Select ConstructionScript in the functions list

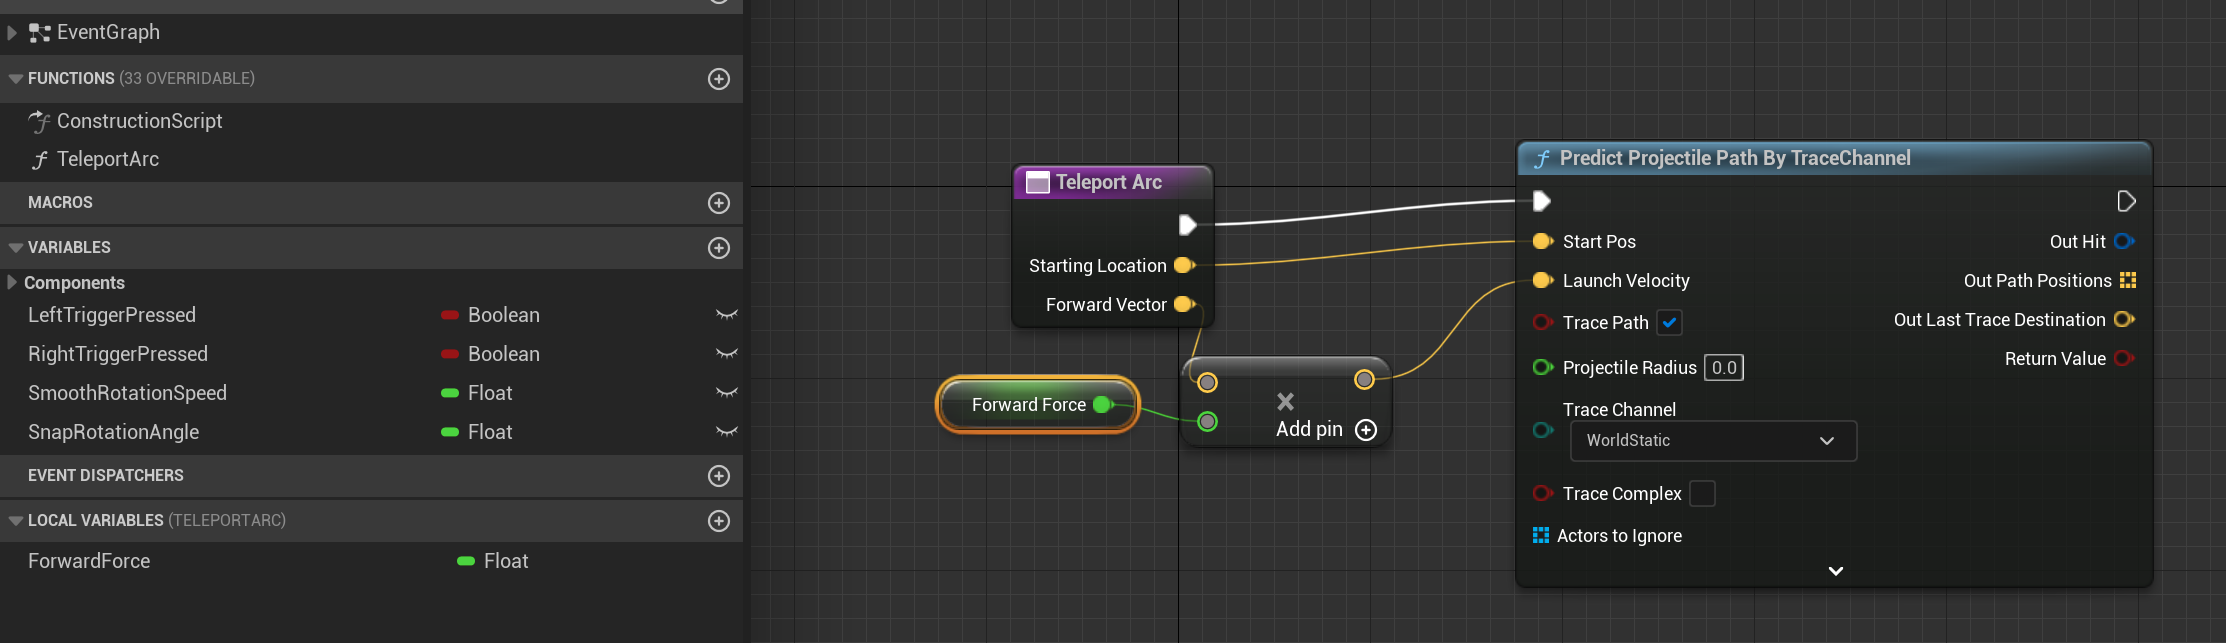click(x=139, y=121)
